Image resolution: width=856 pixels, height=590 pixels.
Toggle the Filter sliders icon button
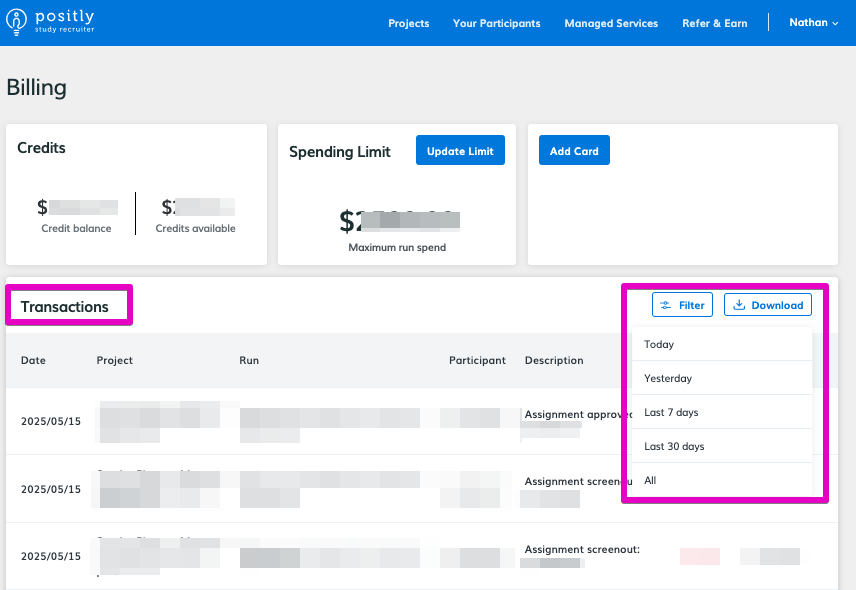pyautogui.click(x=682, y=305)
